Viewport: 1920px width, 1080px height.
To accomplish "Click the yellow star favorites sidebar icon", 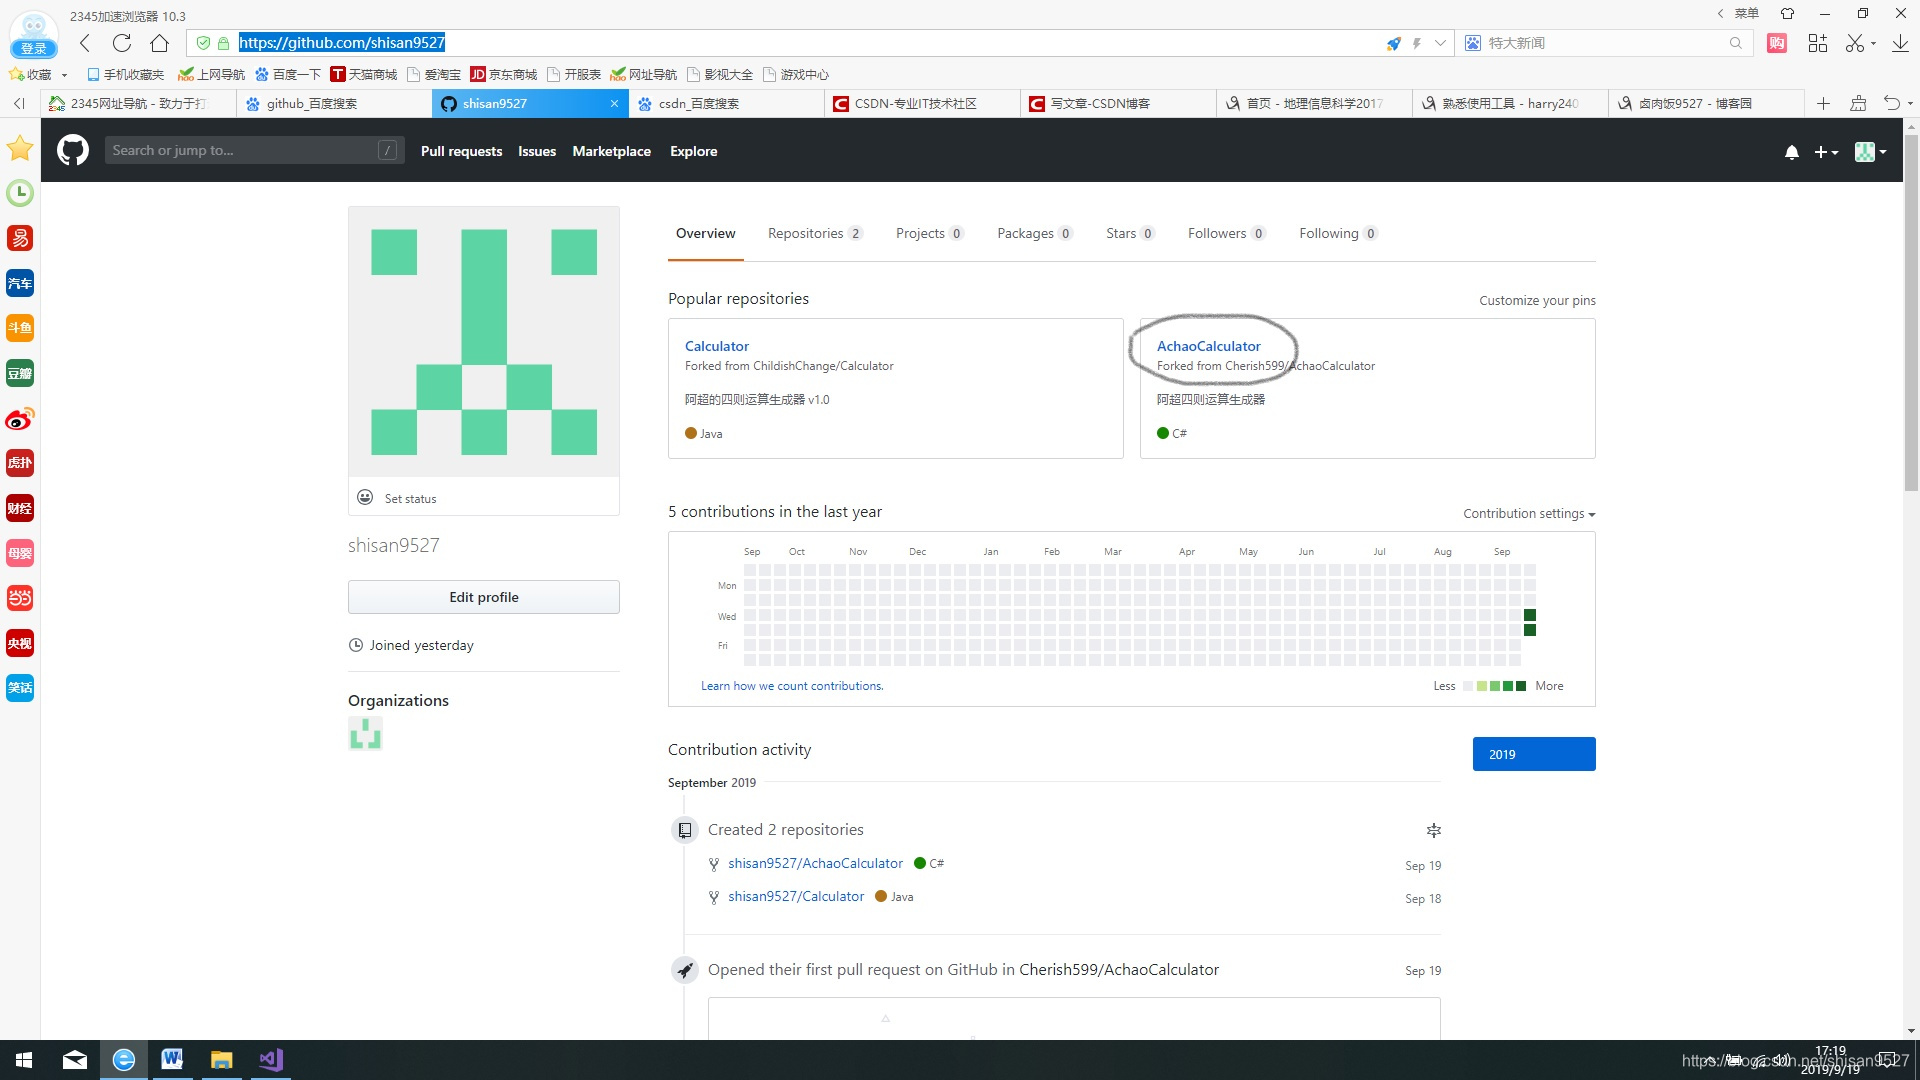I will click(x=20, y=148).
